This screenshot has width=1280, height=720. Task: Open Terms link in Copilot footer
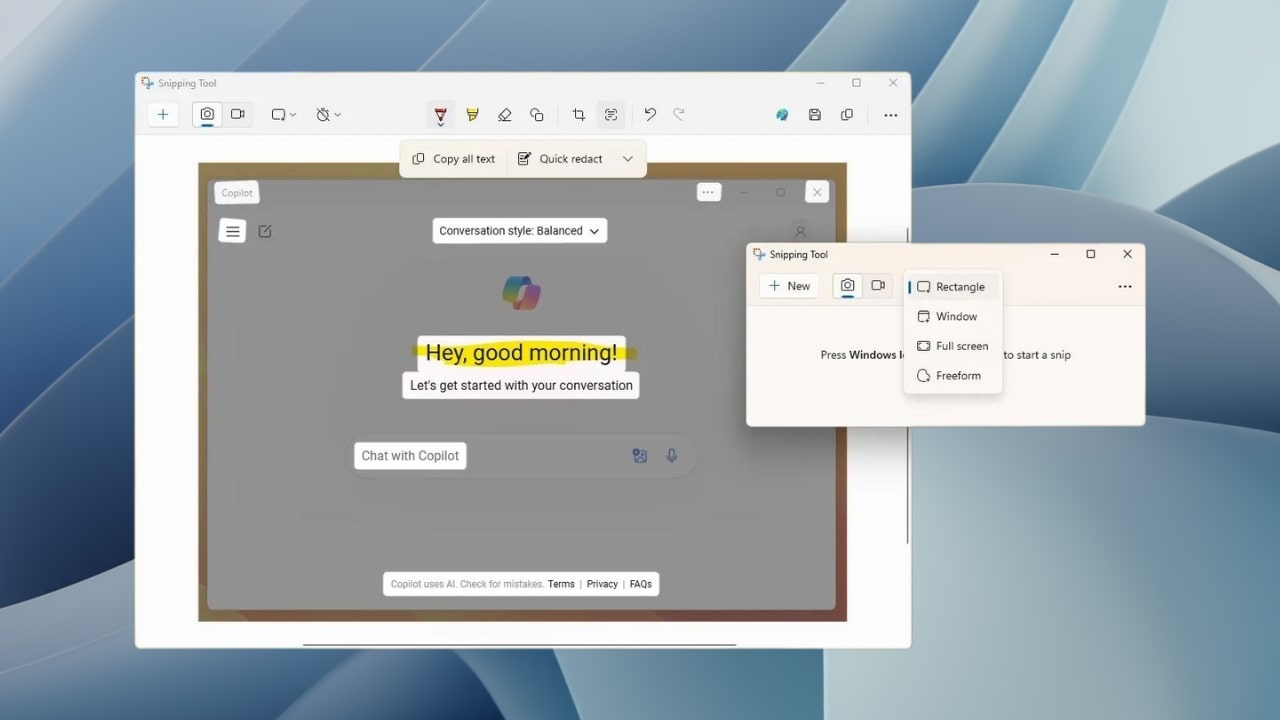click(561, 584)
